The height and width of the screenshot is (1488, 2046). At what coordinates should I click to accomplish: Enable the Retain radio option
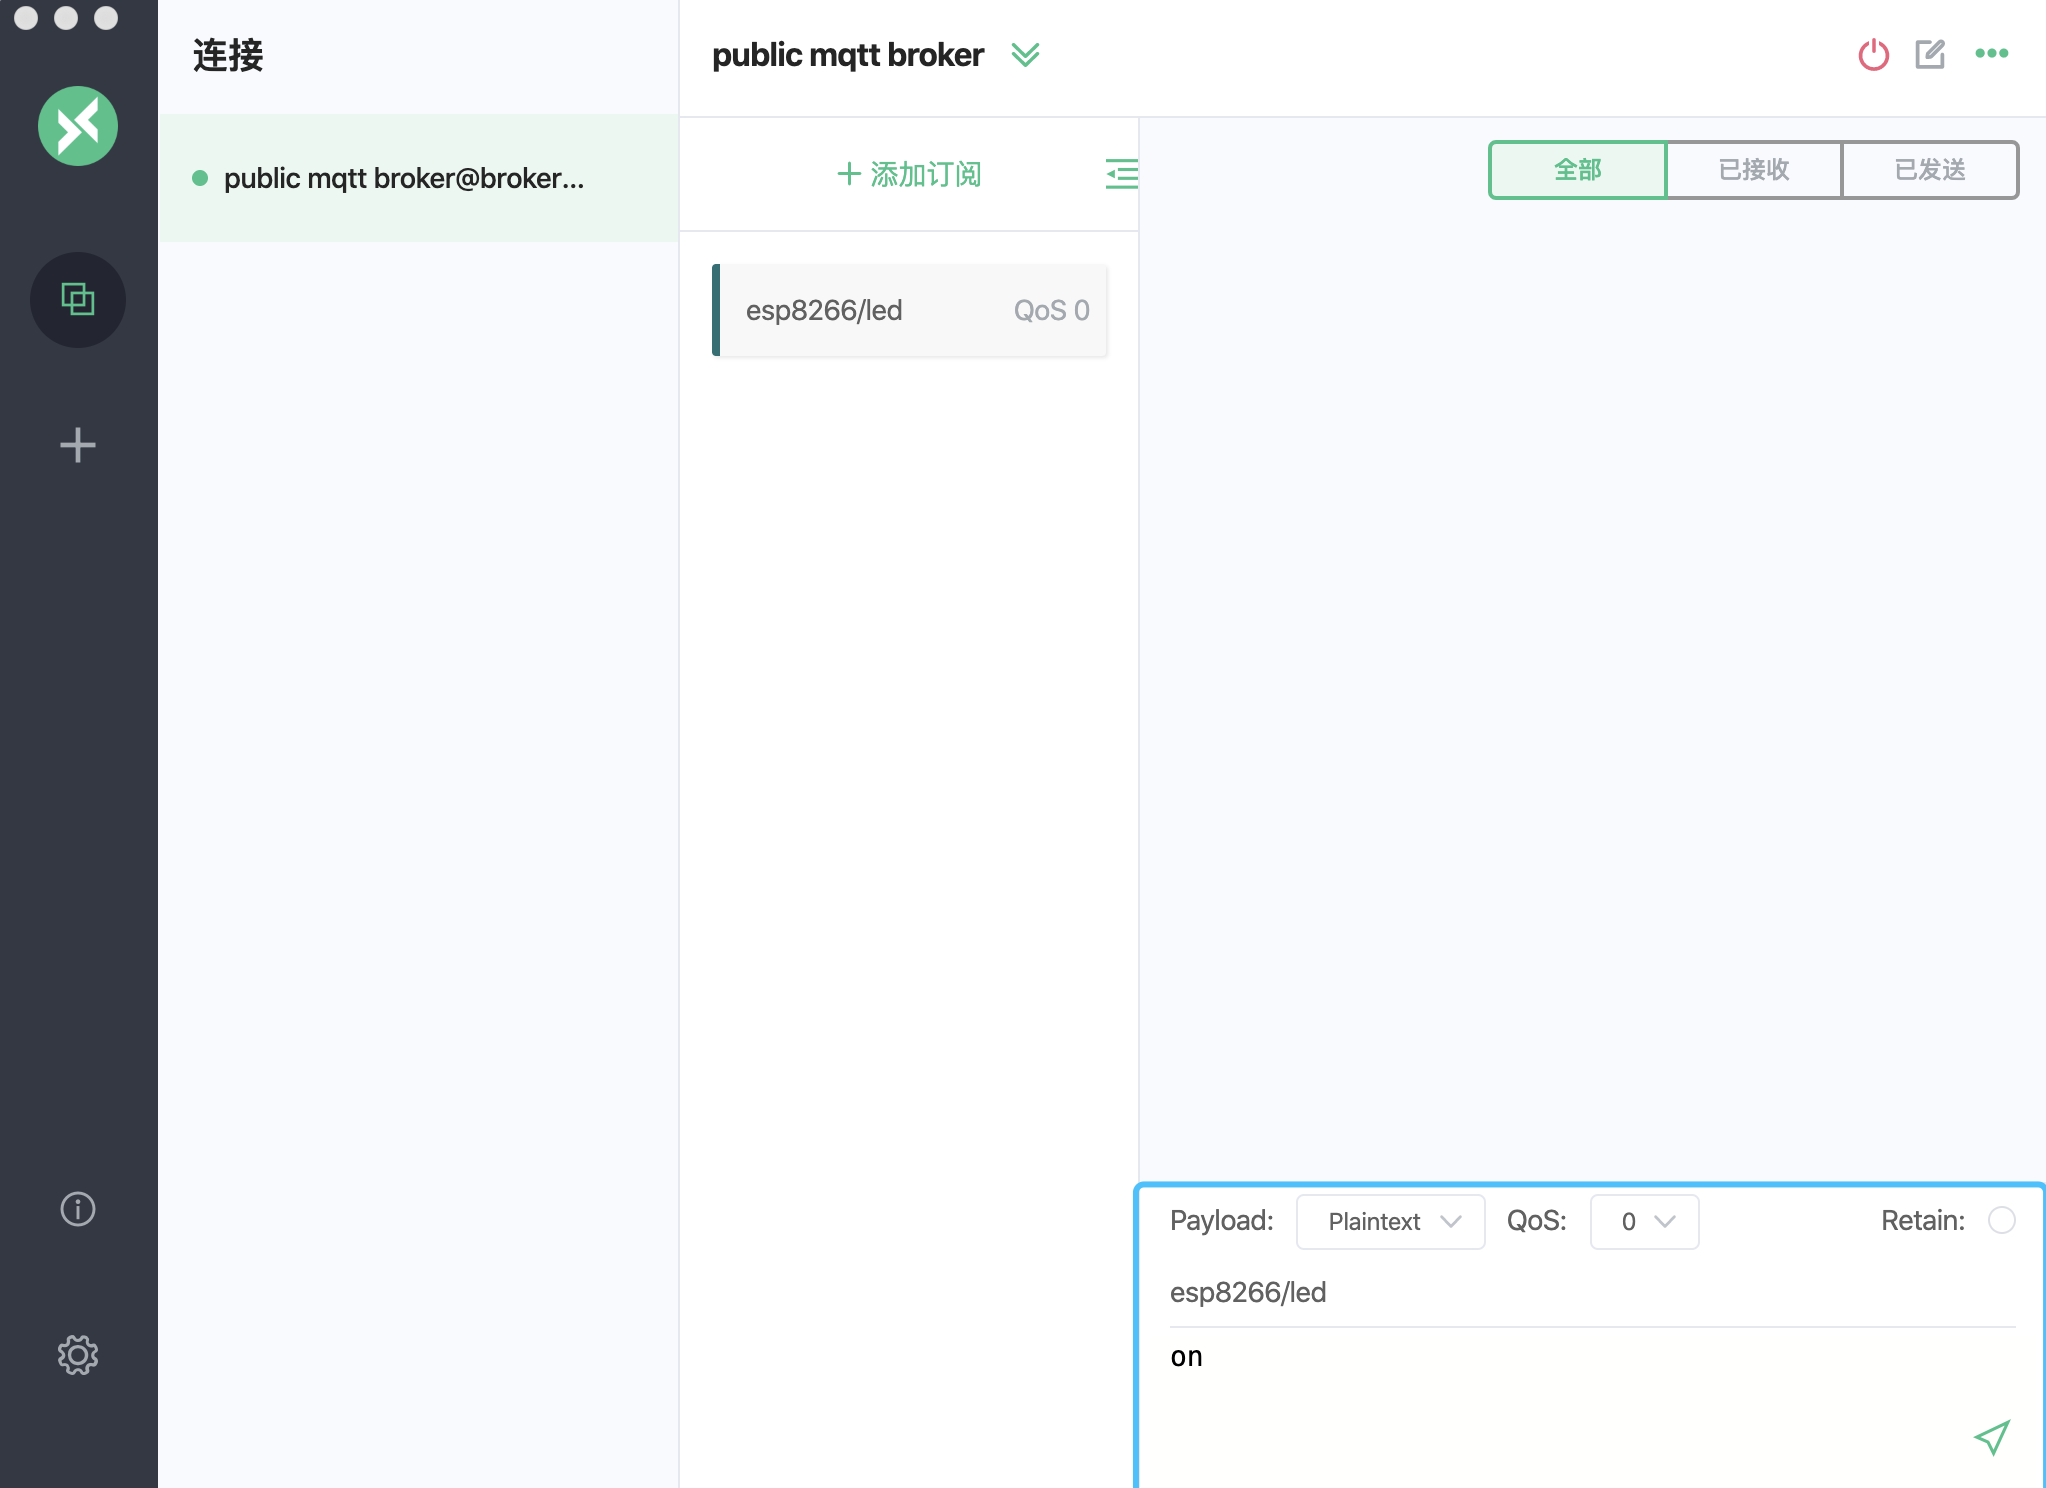[2001, 1220]
